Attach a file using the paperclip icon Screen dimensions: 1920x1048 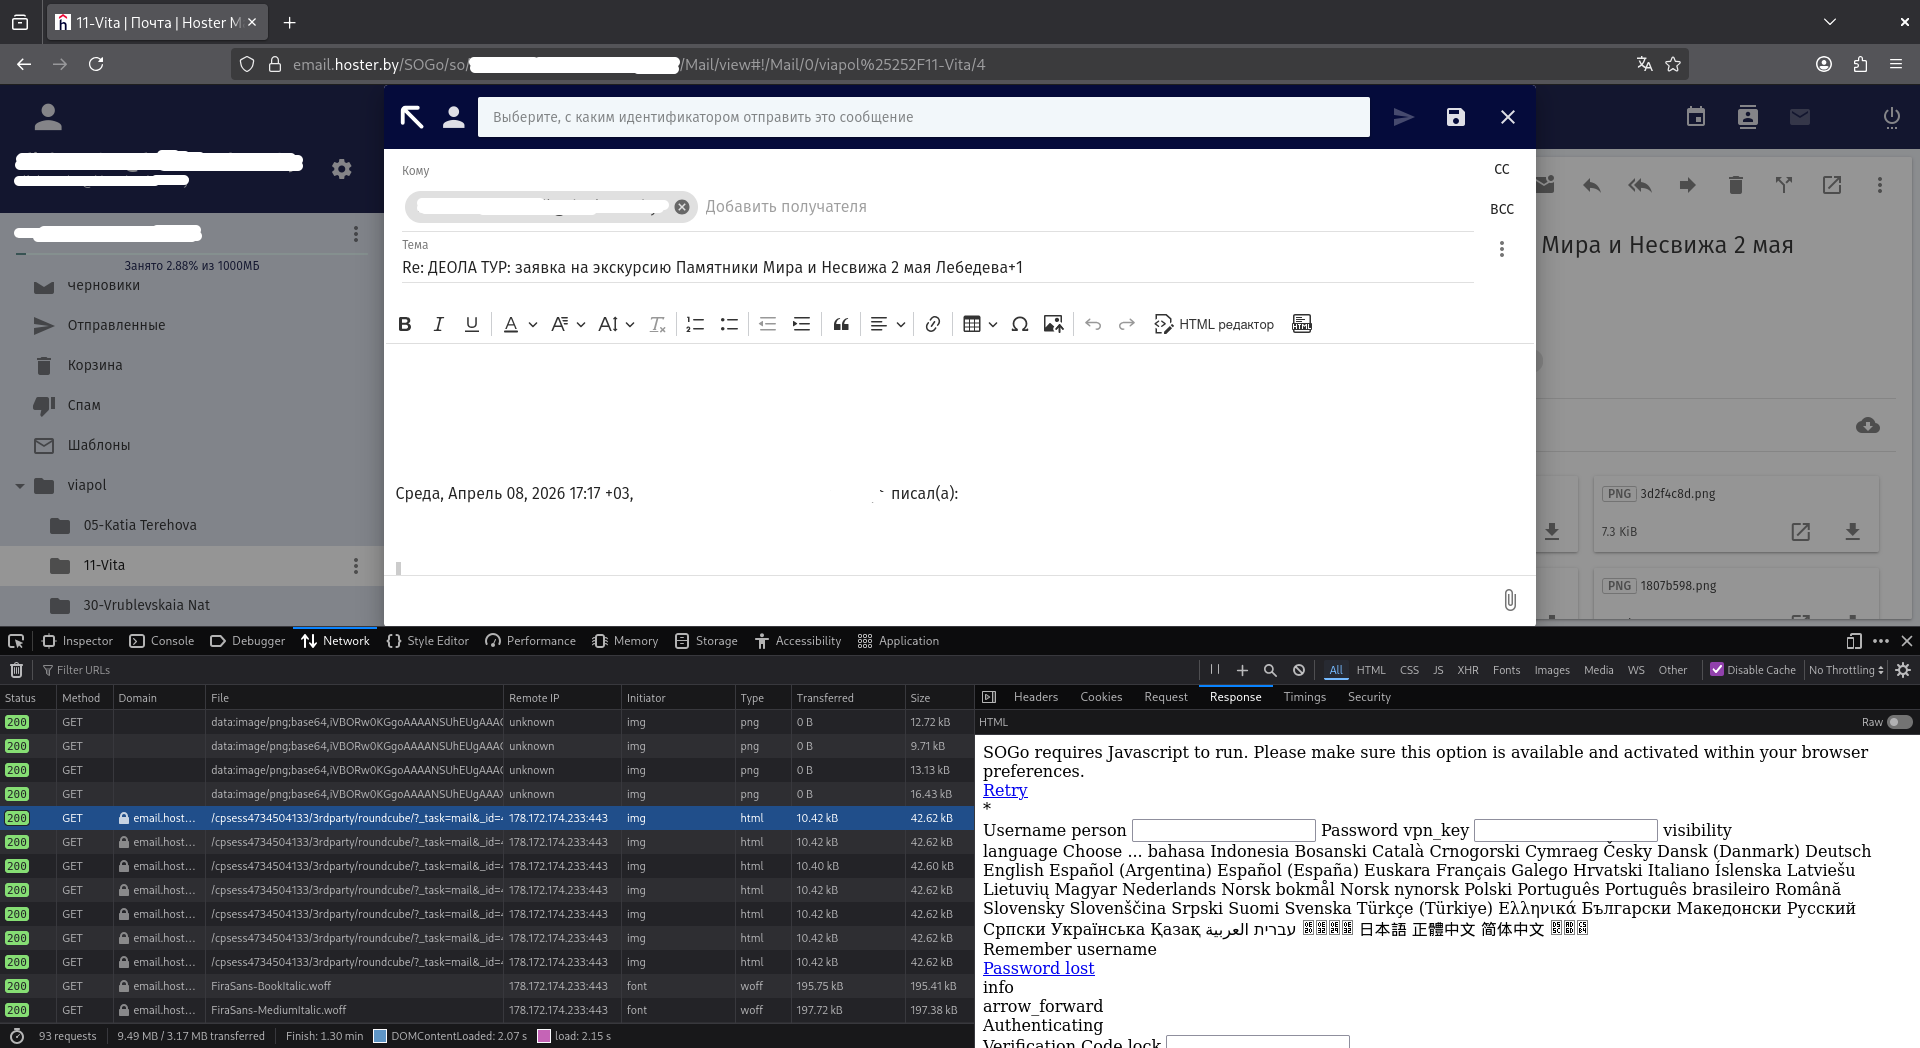click(x=1509, y=600)
